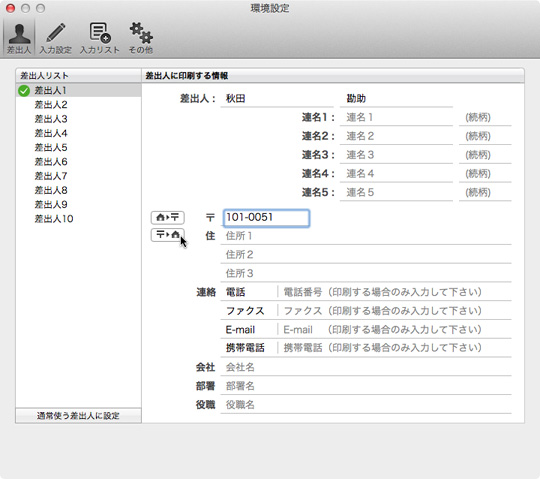Click the 電話番号 input field

coord(395,292)
